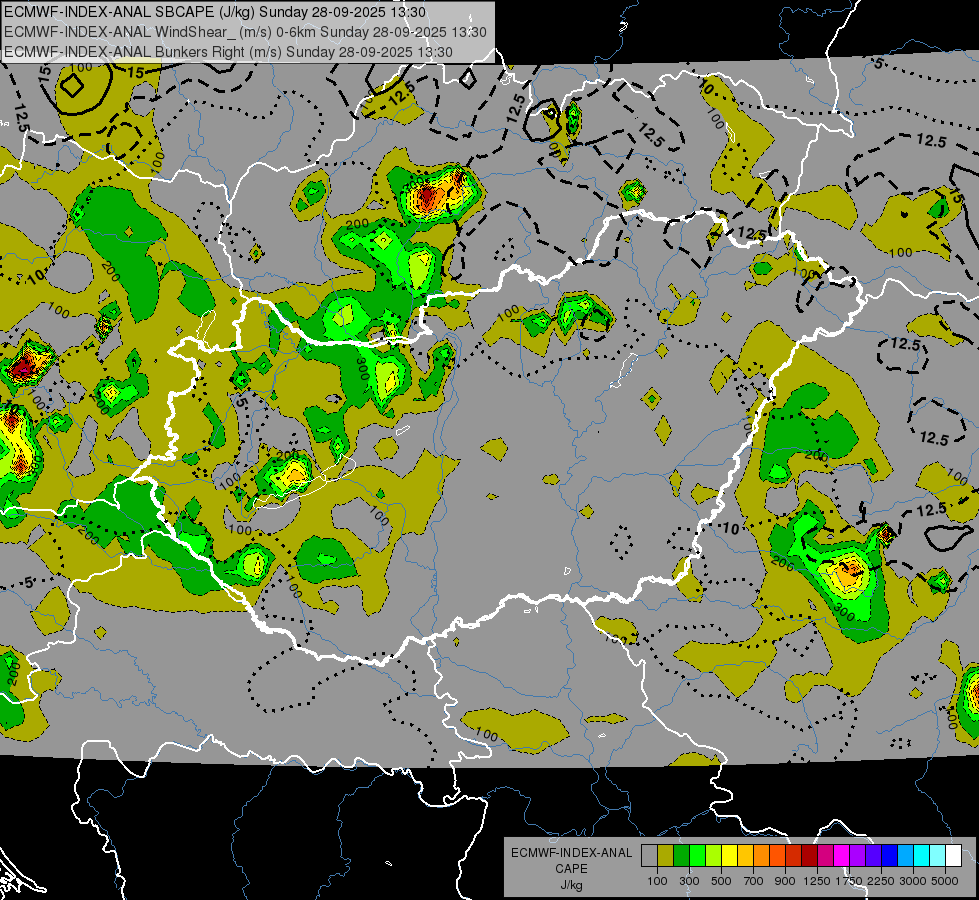Click the legend value label '1250'

[817, 881]
